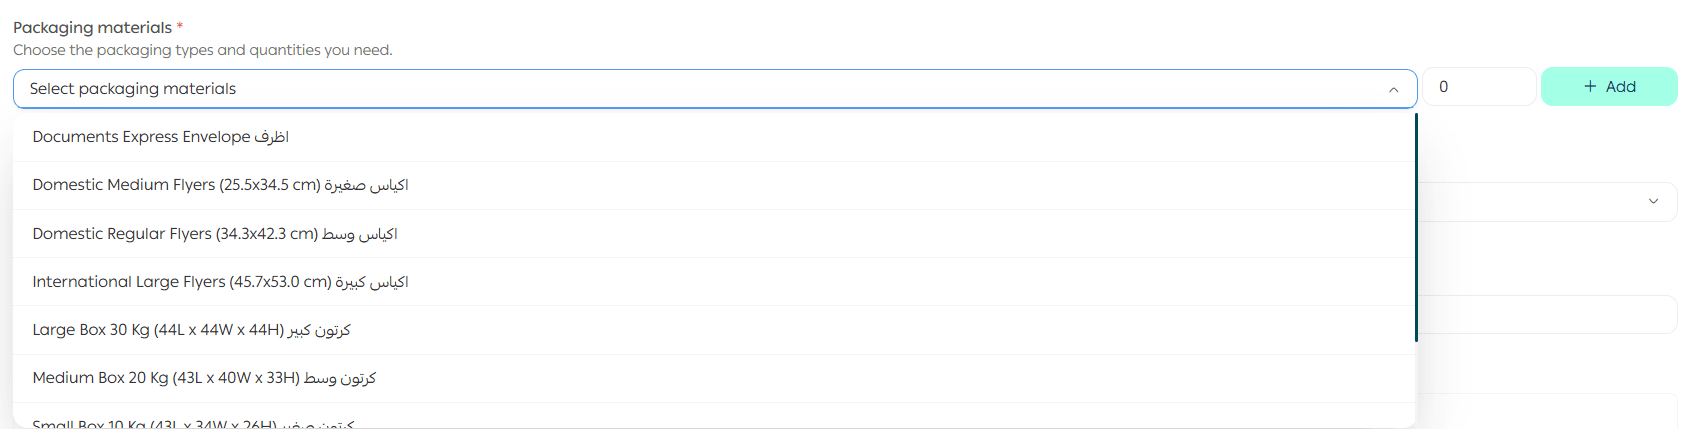Focus the quantity field showing 0
The height and width of the screenshot is (429, 1690).
[1479, 87]
